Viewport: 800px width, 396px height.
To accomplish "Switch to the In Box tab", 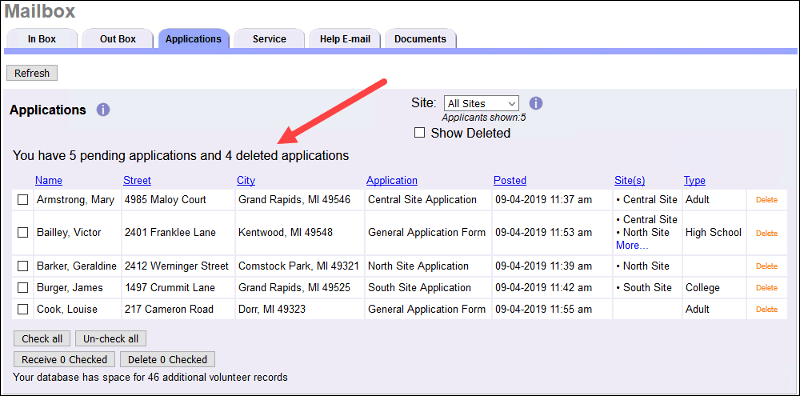I will pyautogui.click(x=42, y=39).
